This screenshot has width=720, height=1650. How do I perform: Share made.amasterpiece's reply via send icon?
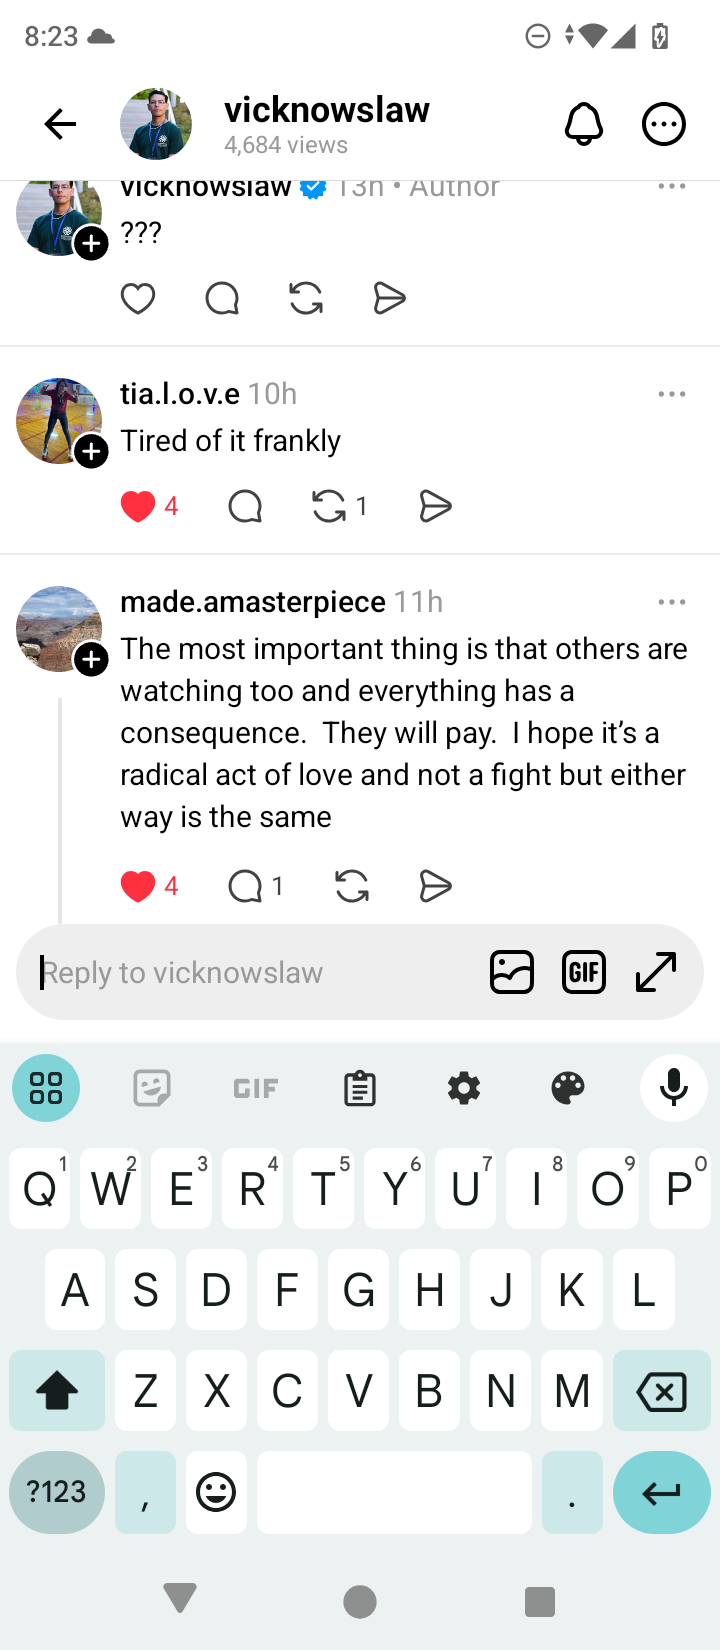point(435,886)
